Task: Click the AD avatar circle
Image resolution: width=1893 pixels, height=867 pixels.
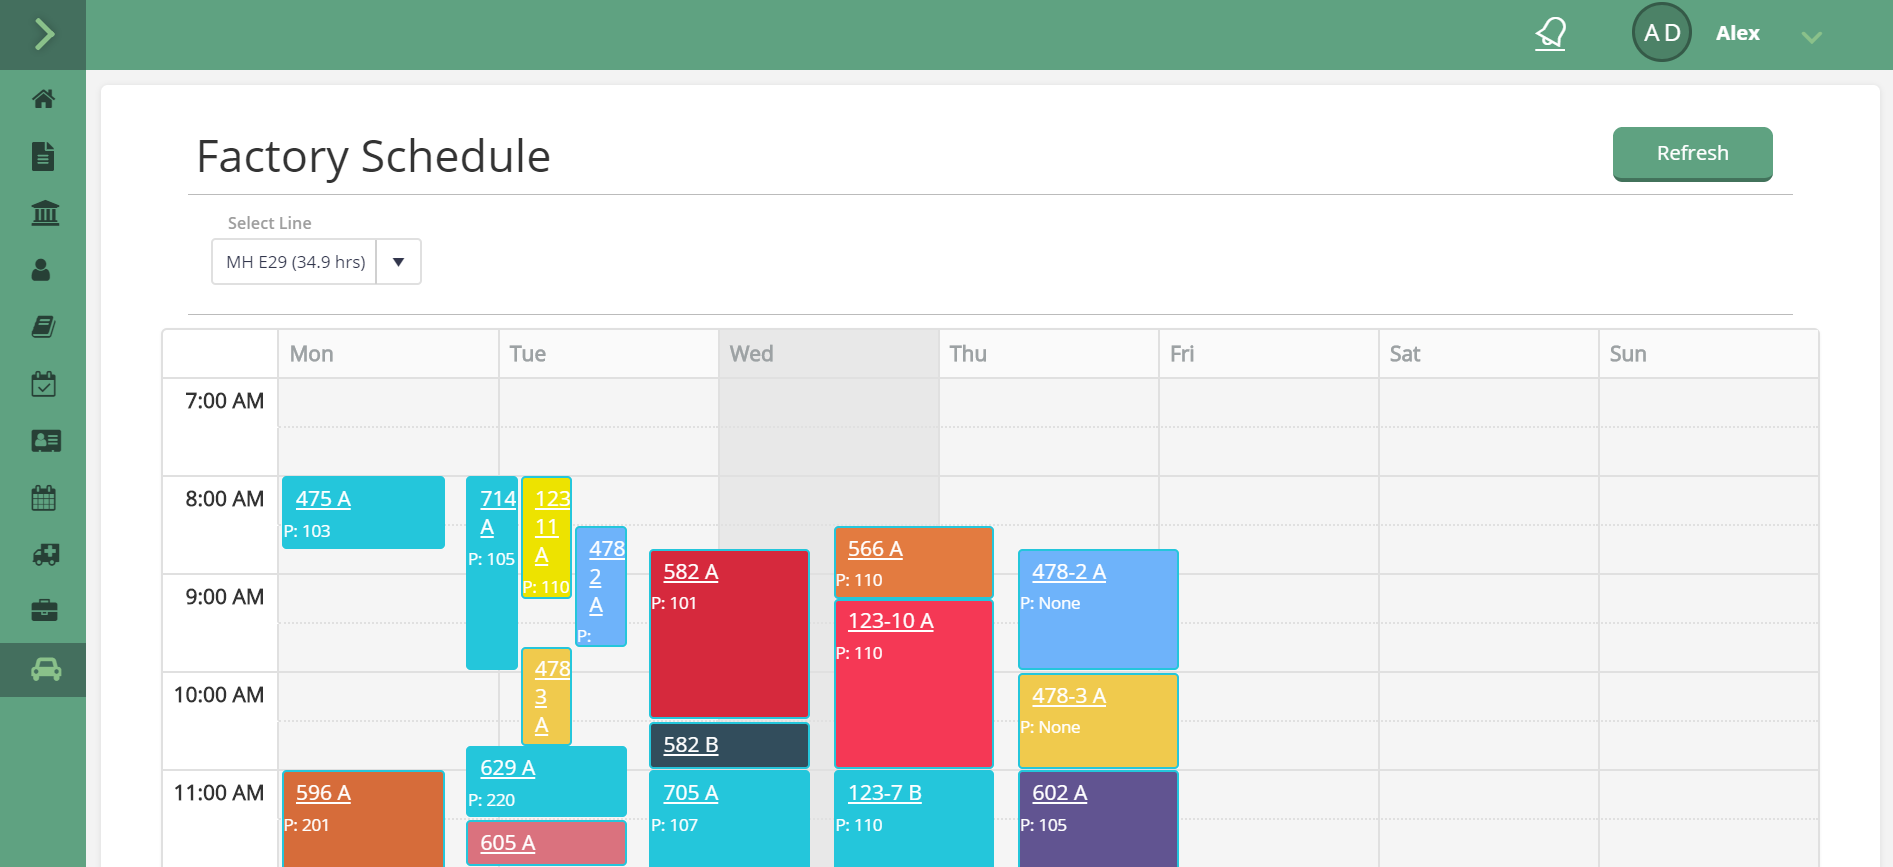Action: click(x=1661, y=33)
